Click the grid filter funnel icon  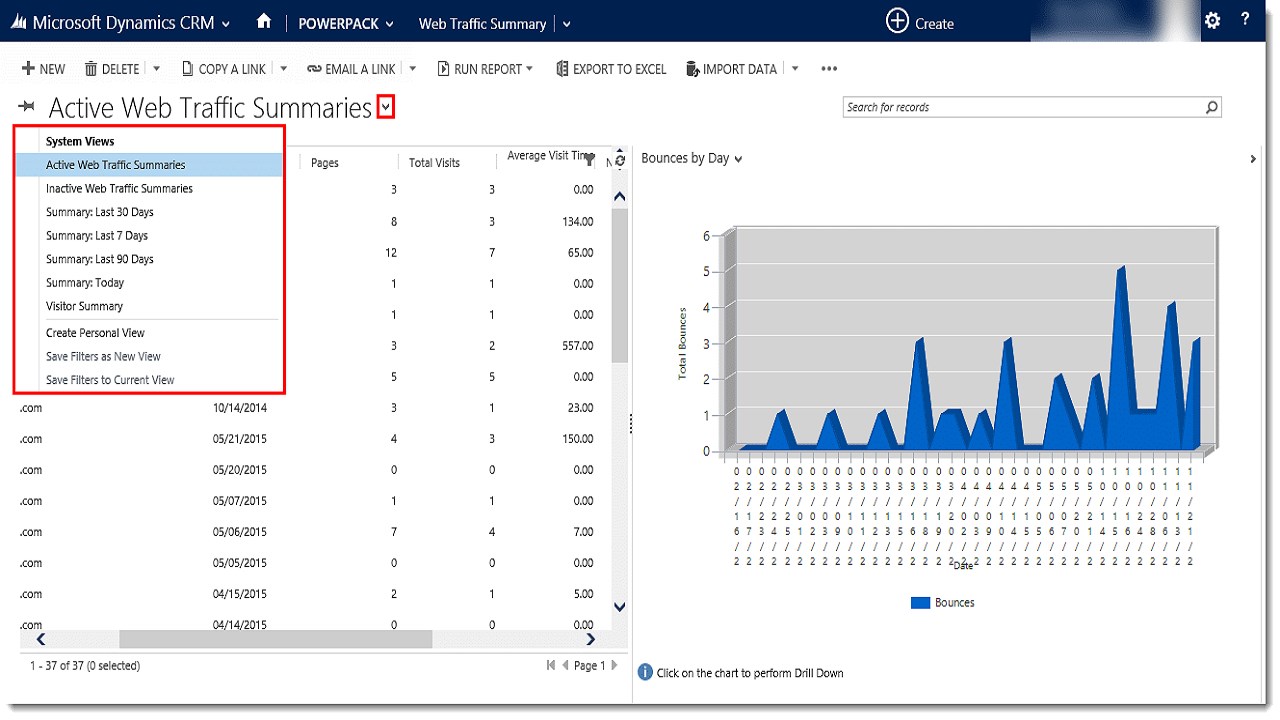590,160
